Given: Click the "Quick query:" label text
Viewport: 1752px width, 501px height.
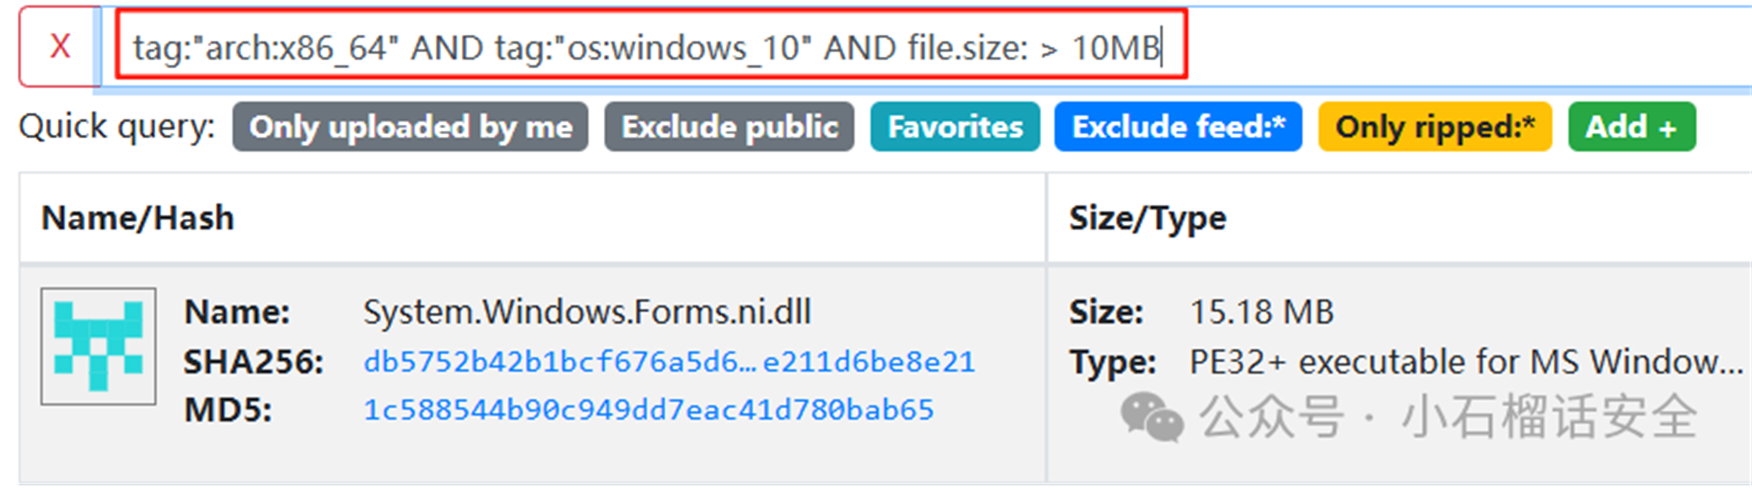Looking at the screenshot, I should pyautogui.click(x=117, y=127).
